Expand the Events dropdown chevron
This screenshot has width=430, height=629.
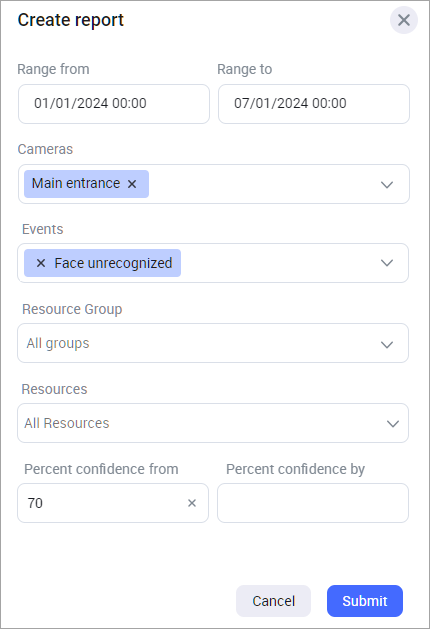(387, 263)
